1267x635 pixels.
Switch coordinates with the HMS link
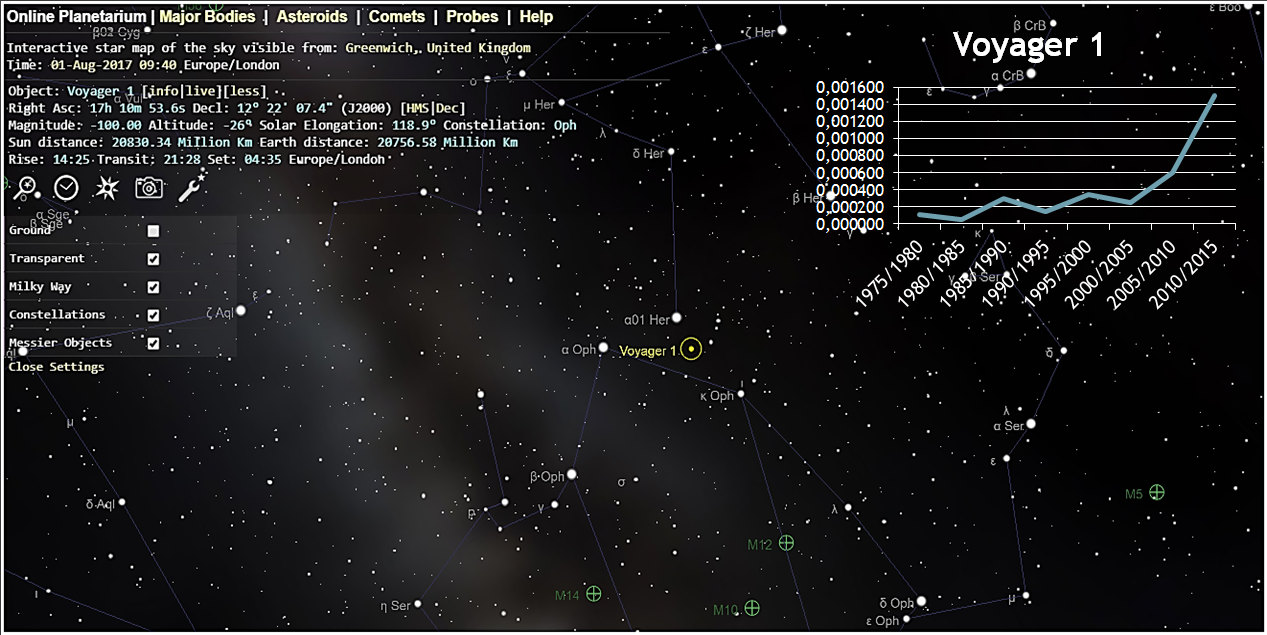point(418,108)
